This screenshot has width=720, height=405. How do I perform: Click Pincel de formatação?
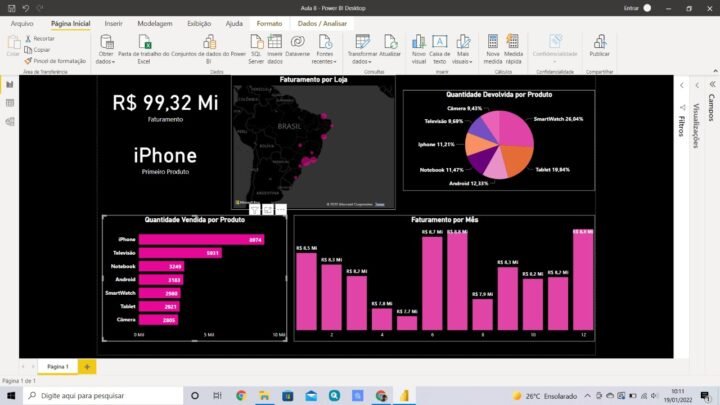(x=54, y=60)
